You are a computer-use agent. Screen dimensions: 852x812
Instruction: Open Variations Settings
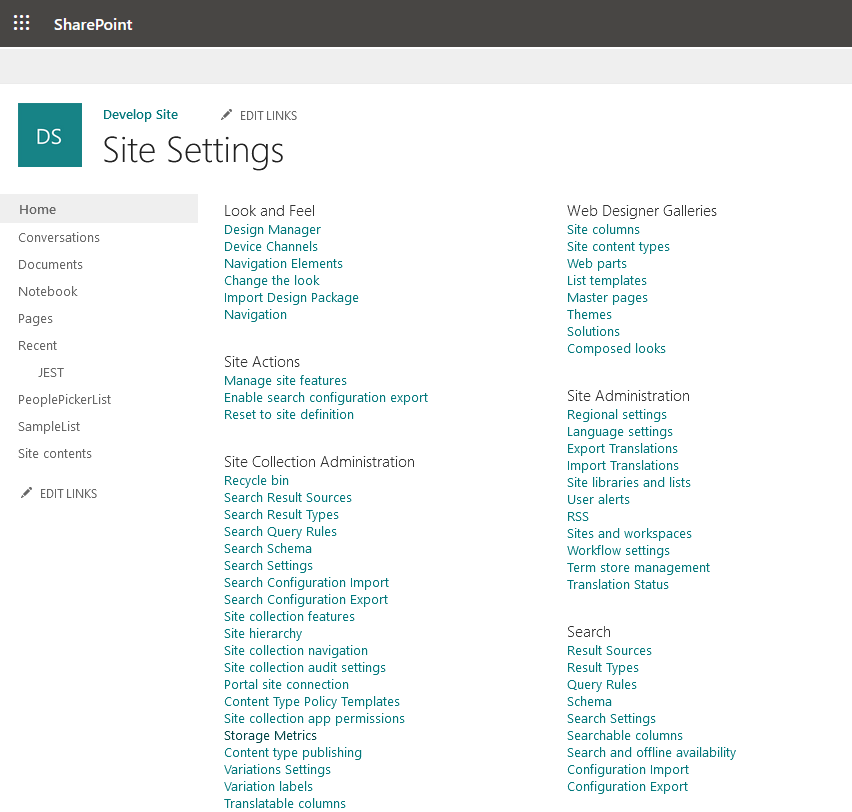pos(277,770)
